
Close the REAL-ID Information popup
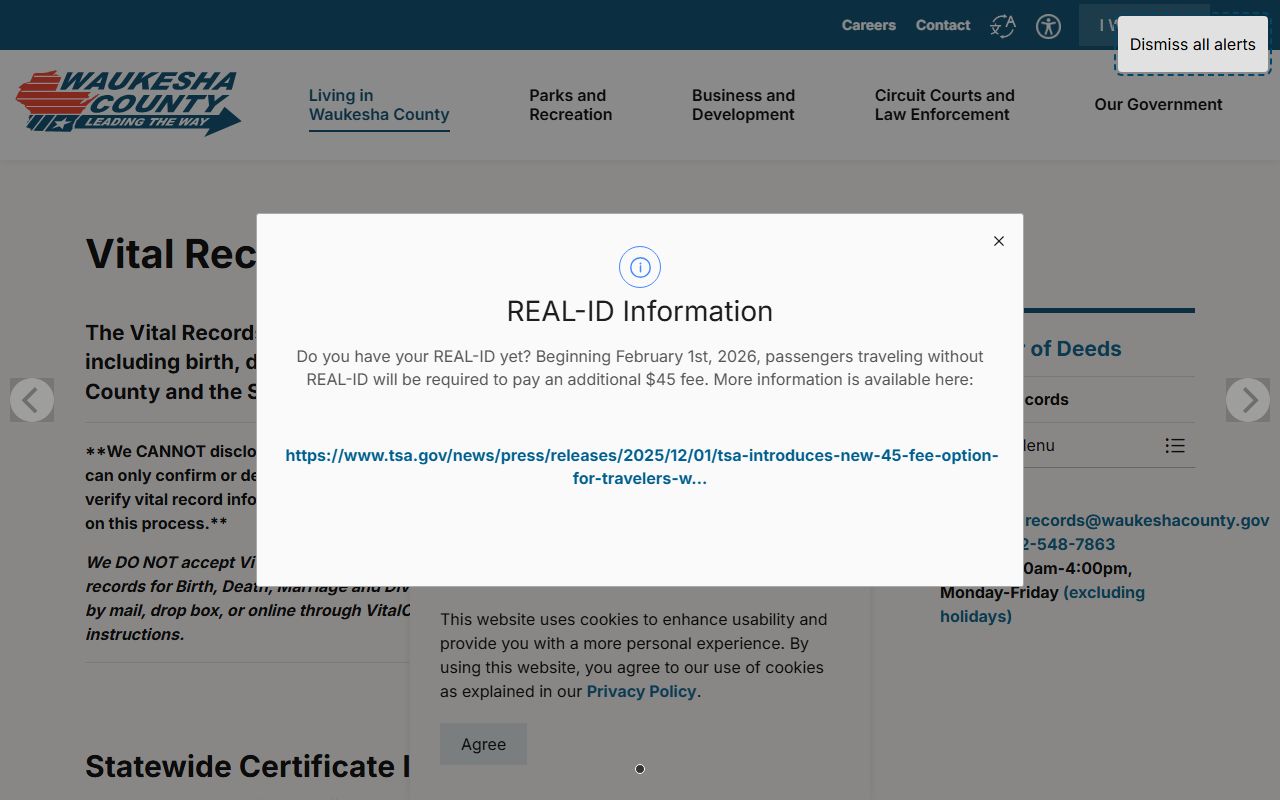click(x=998, y=241)
